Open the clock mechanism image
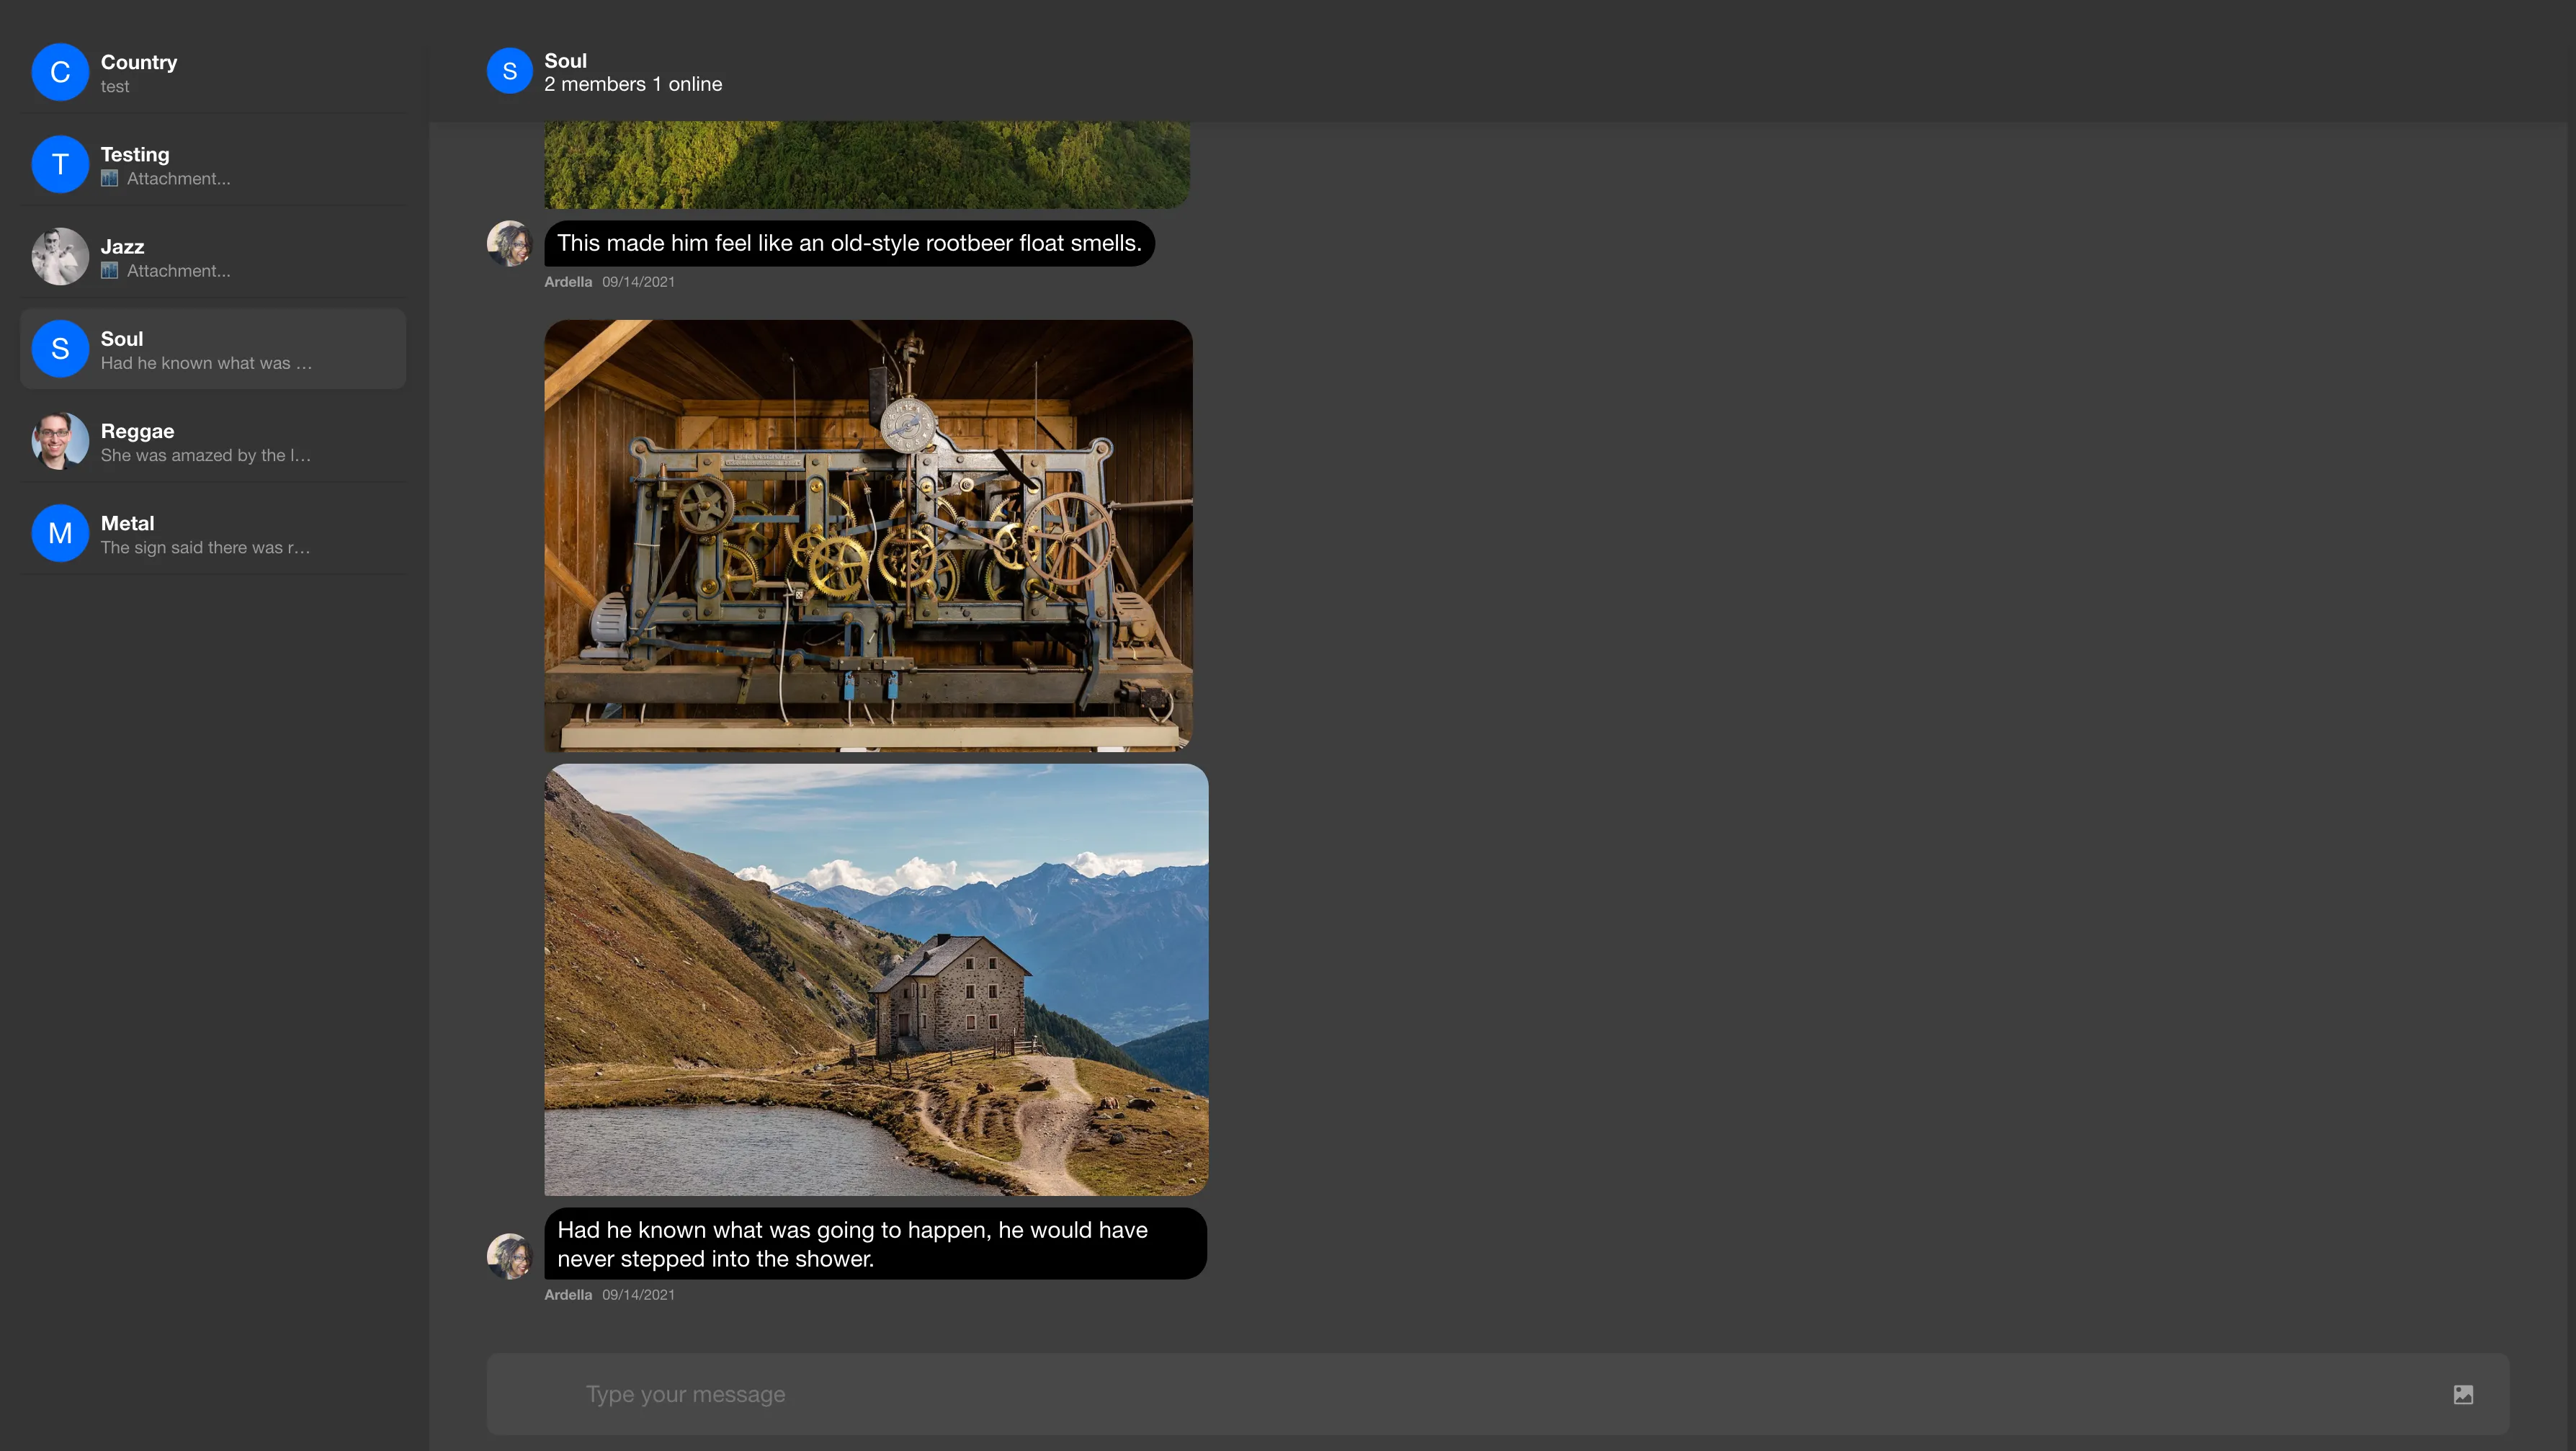The width and height of the screenshot is (2576, 1451). pyautogui.click(x=867, y=535)
